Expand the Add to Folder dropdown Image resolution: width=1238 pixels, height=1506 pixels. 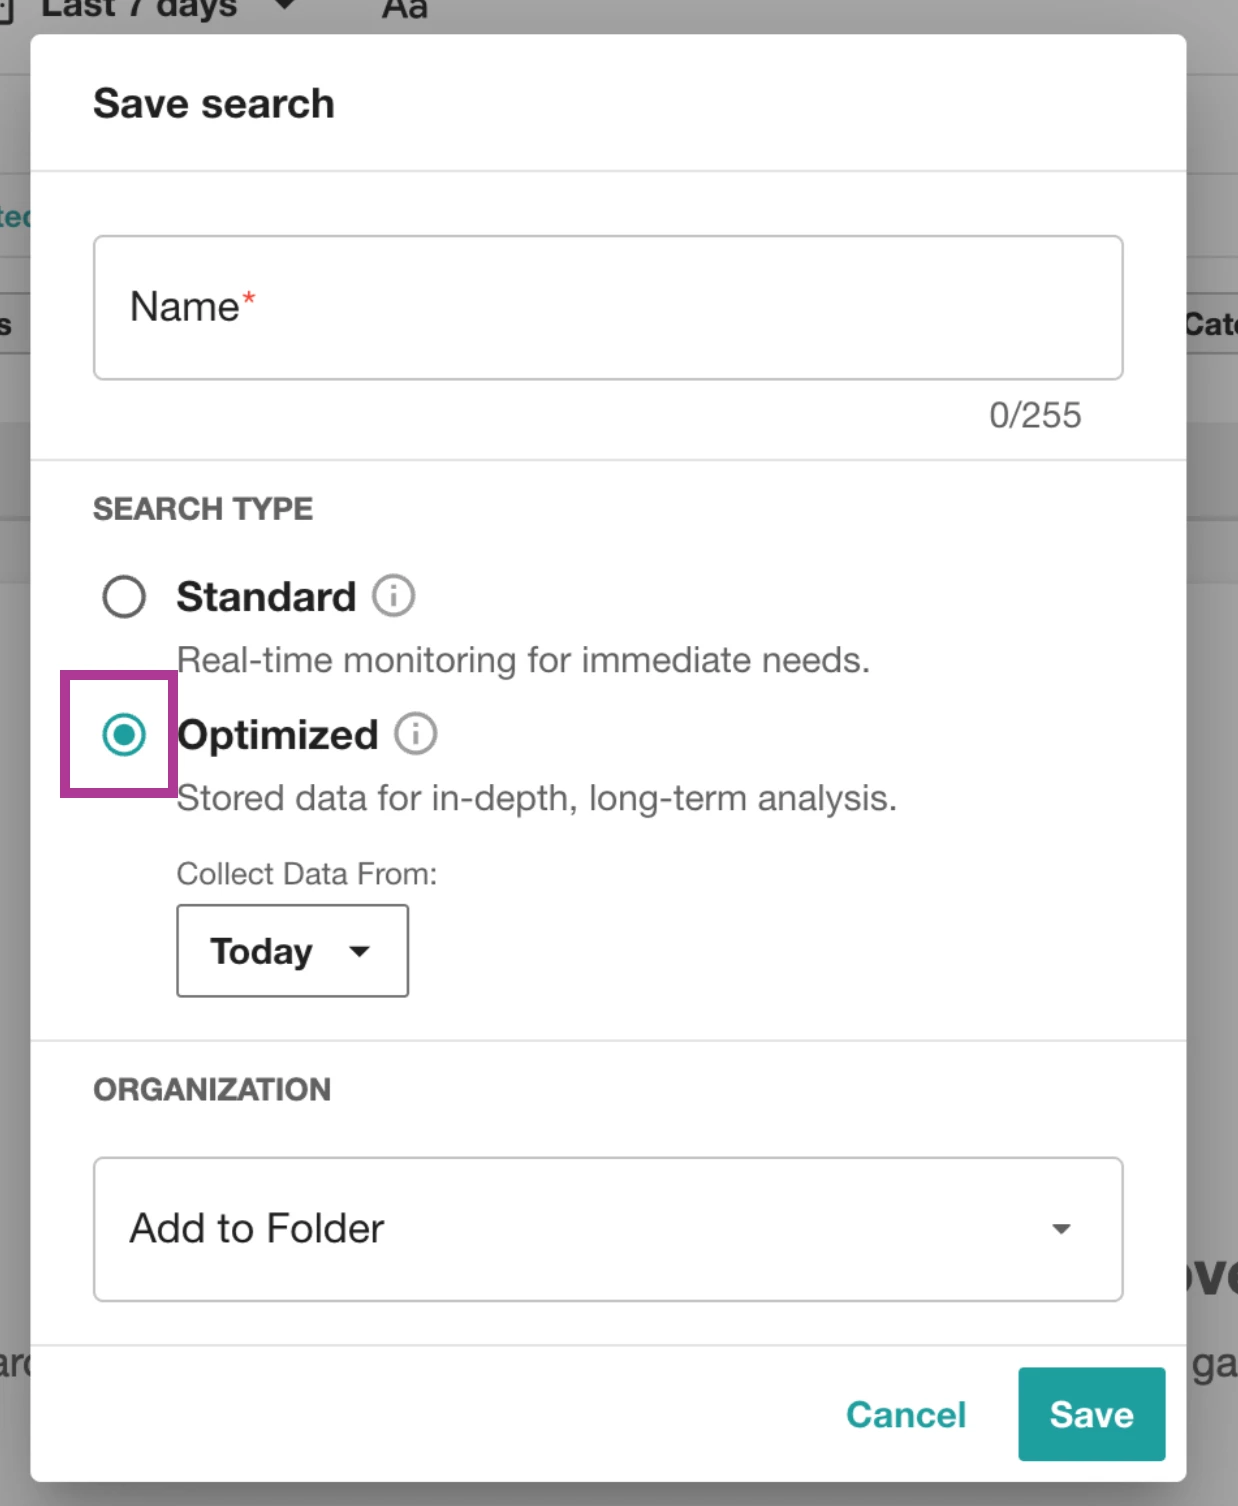(x=607, y=1229)
